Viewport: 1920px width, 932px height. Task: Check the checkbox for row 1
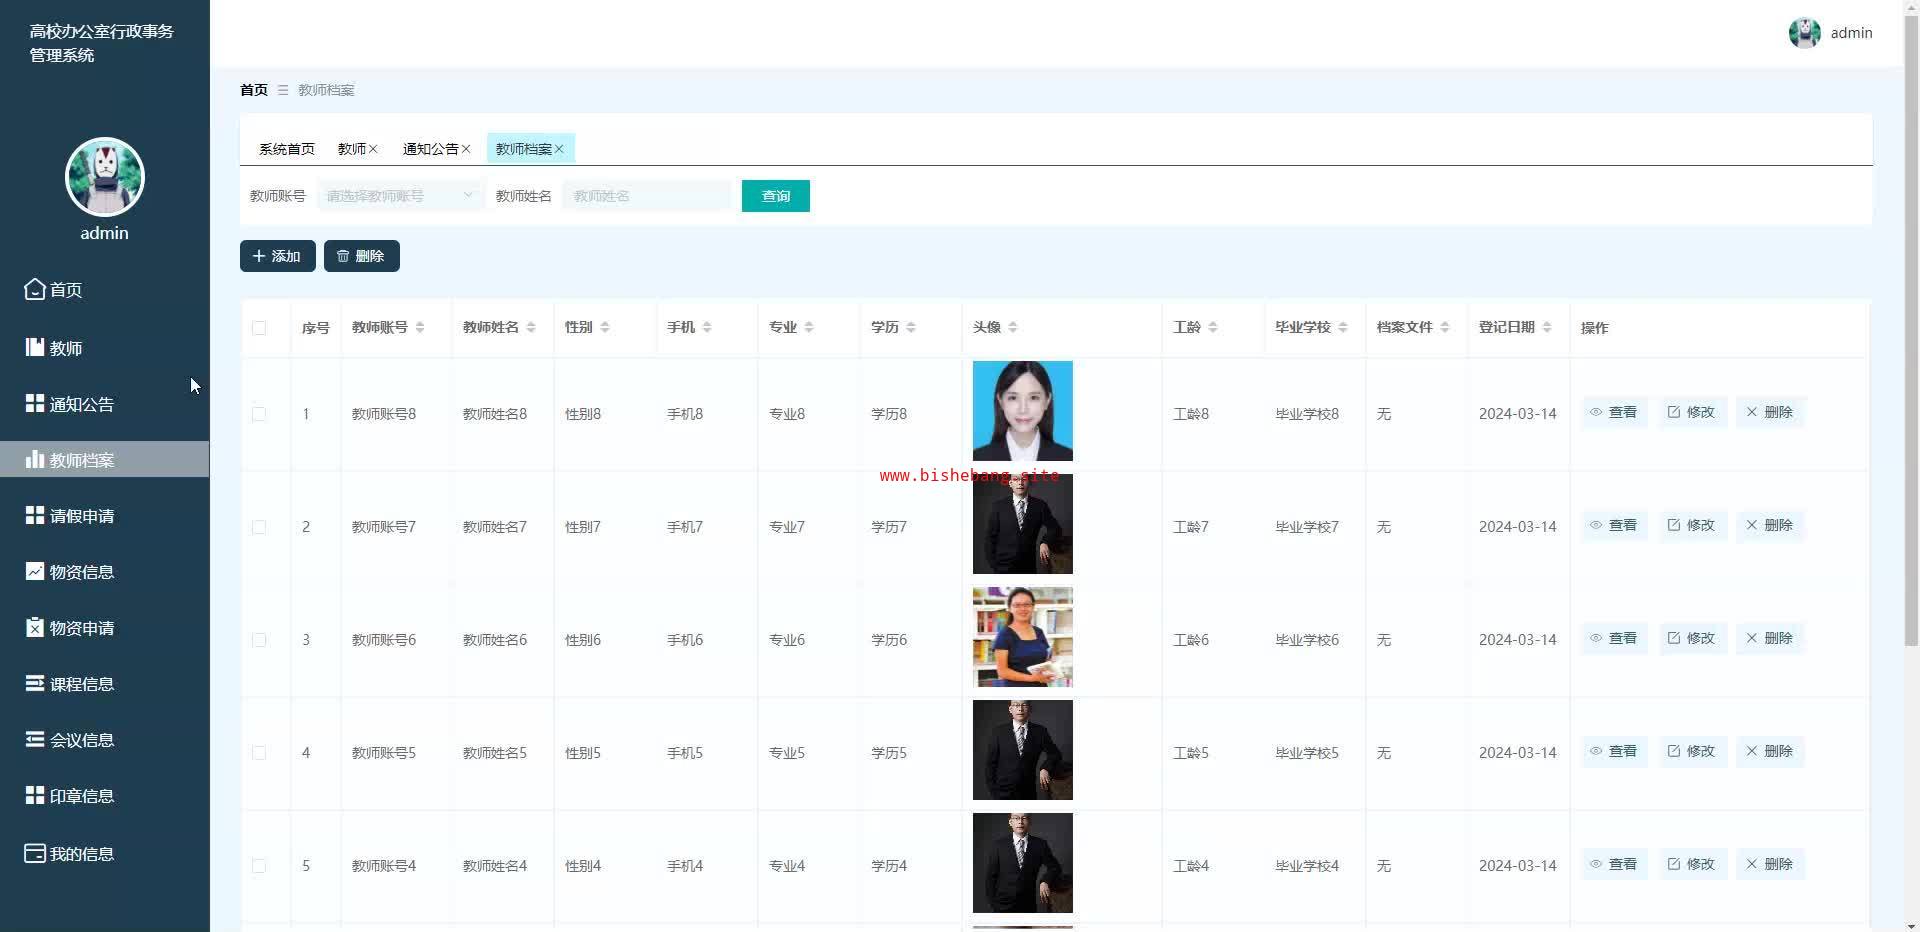[x=259, y=414]
